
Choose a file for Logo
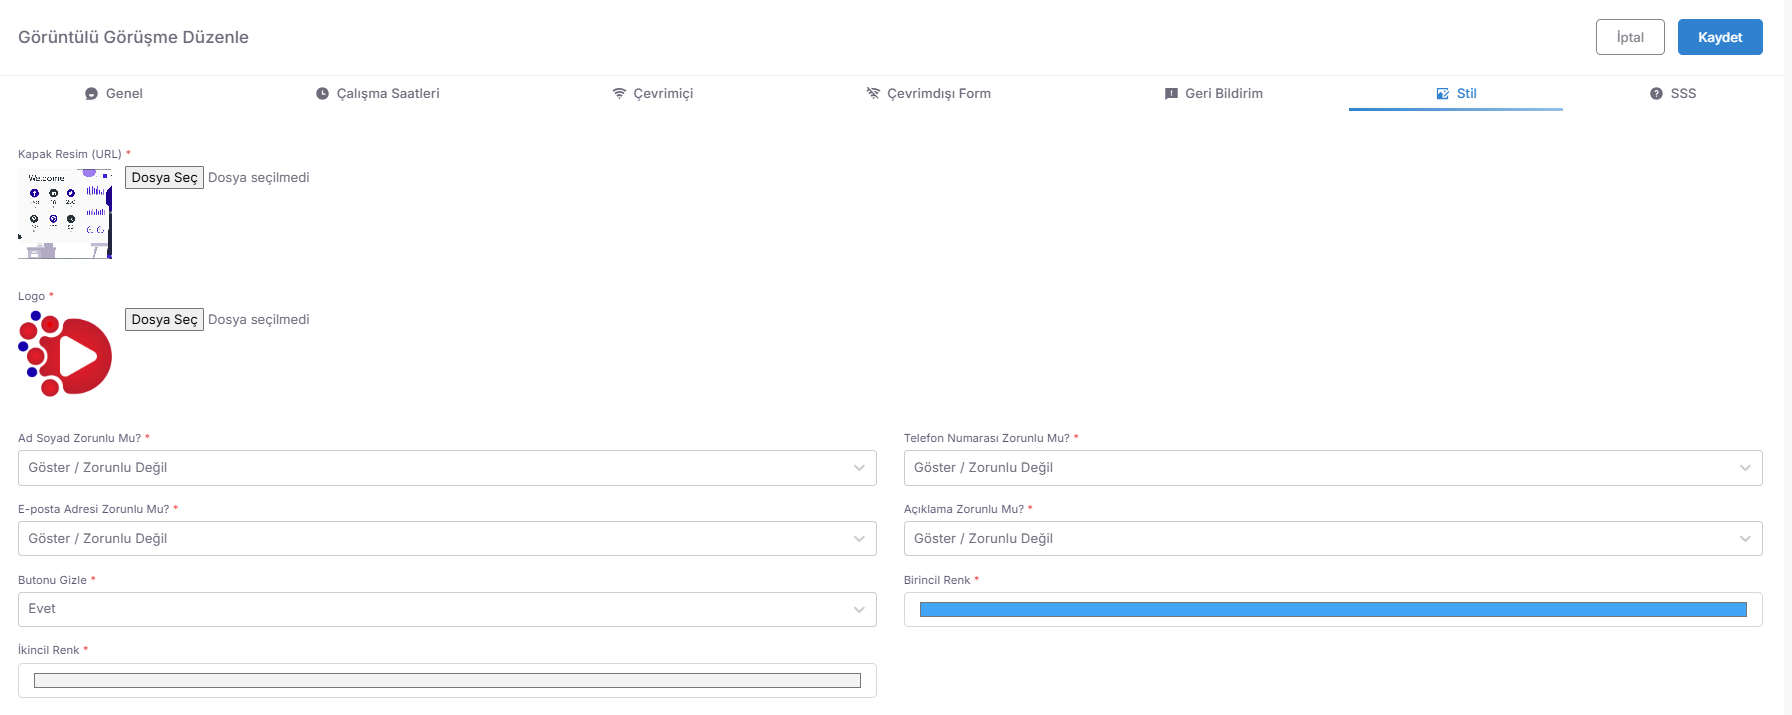pyautogui.click(x=164, y=319)
